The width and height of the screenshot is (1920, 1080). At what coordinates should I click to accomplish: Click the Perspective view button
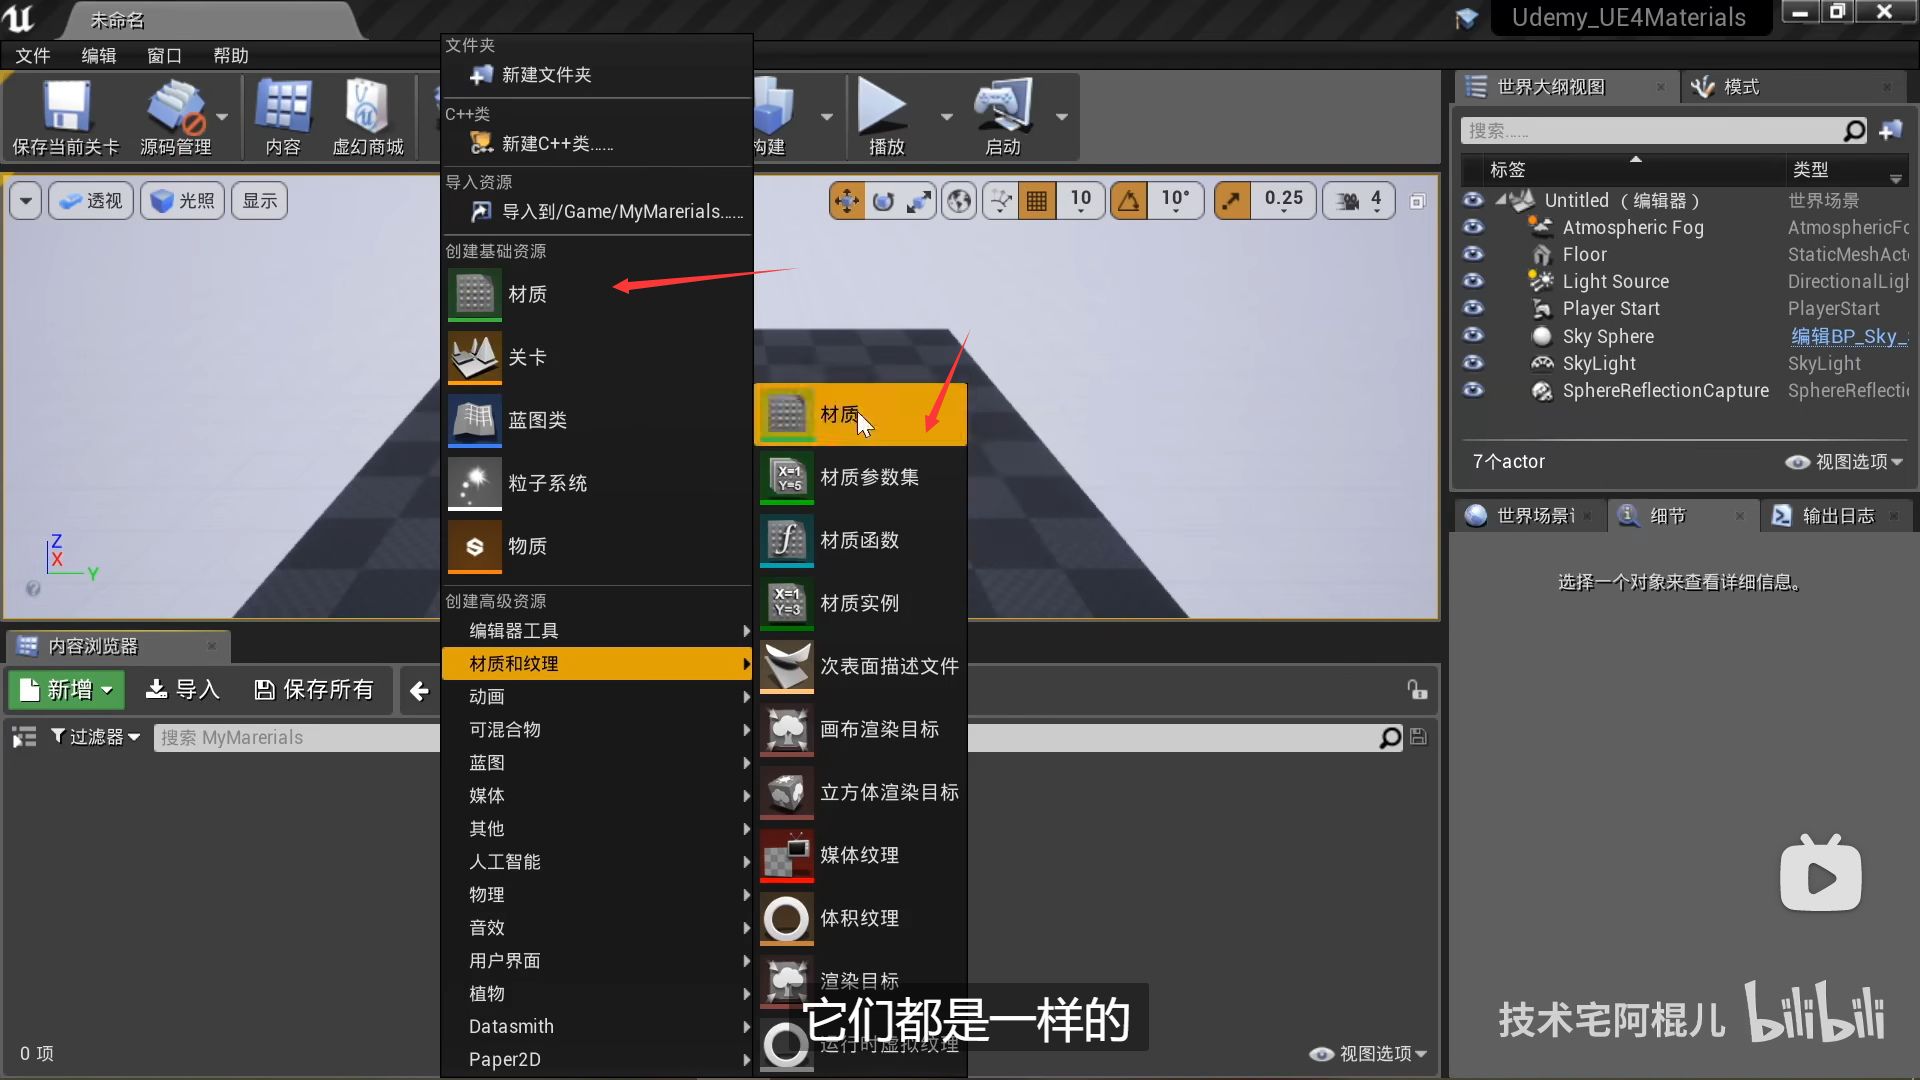pos(91,201)
